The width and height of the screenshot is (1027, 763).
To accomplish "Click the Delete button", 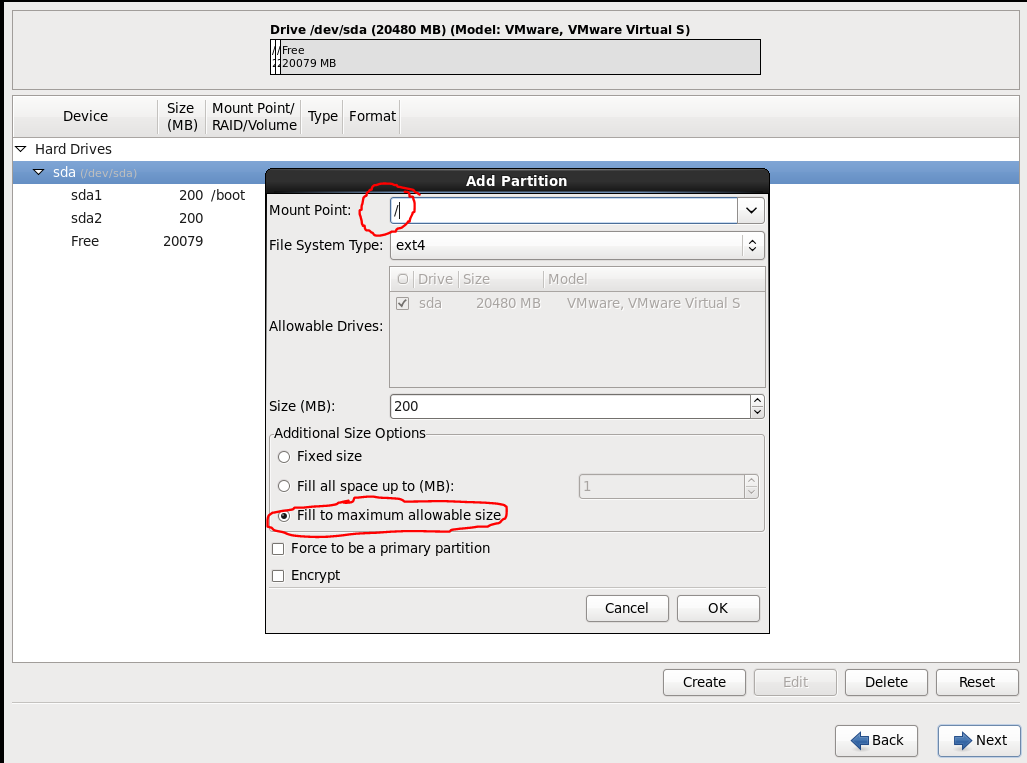I will coord(886,682).
